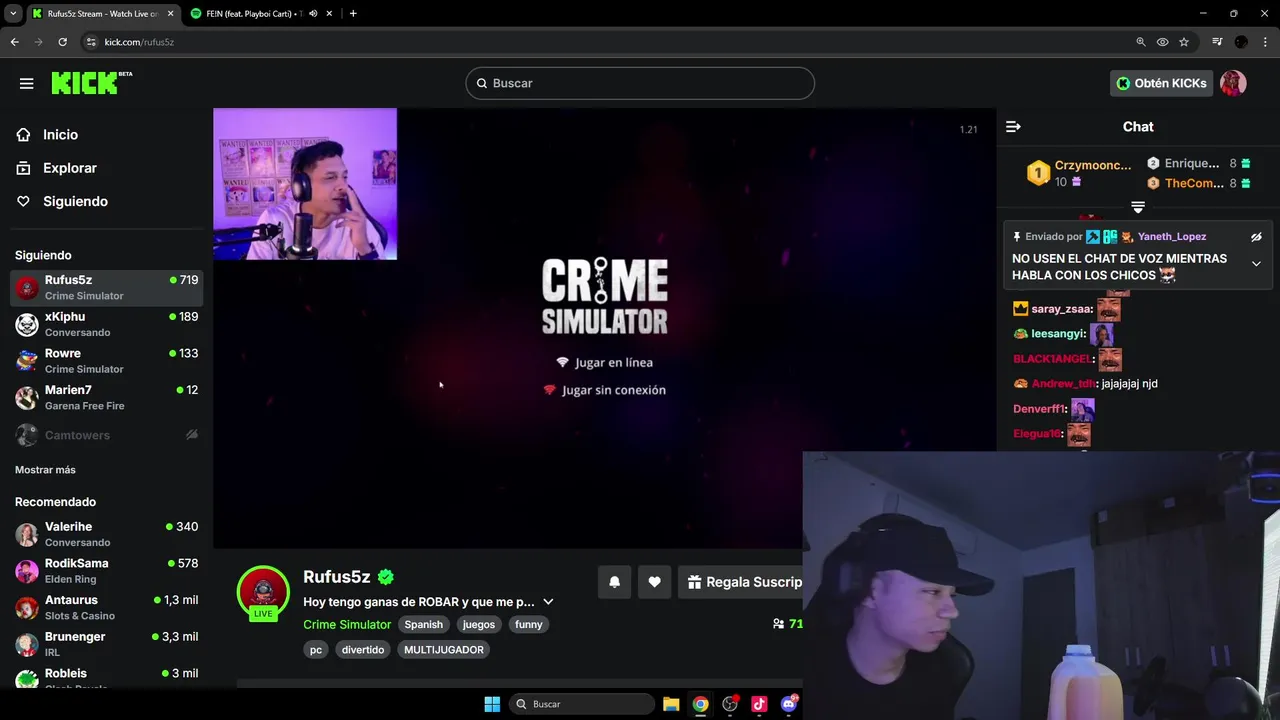1280x720 pixels.
Task: Click the pc tag
Action: (x=316, y=650)
